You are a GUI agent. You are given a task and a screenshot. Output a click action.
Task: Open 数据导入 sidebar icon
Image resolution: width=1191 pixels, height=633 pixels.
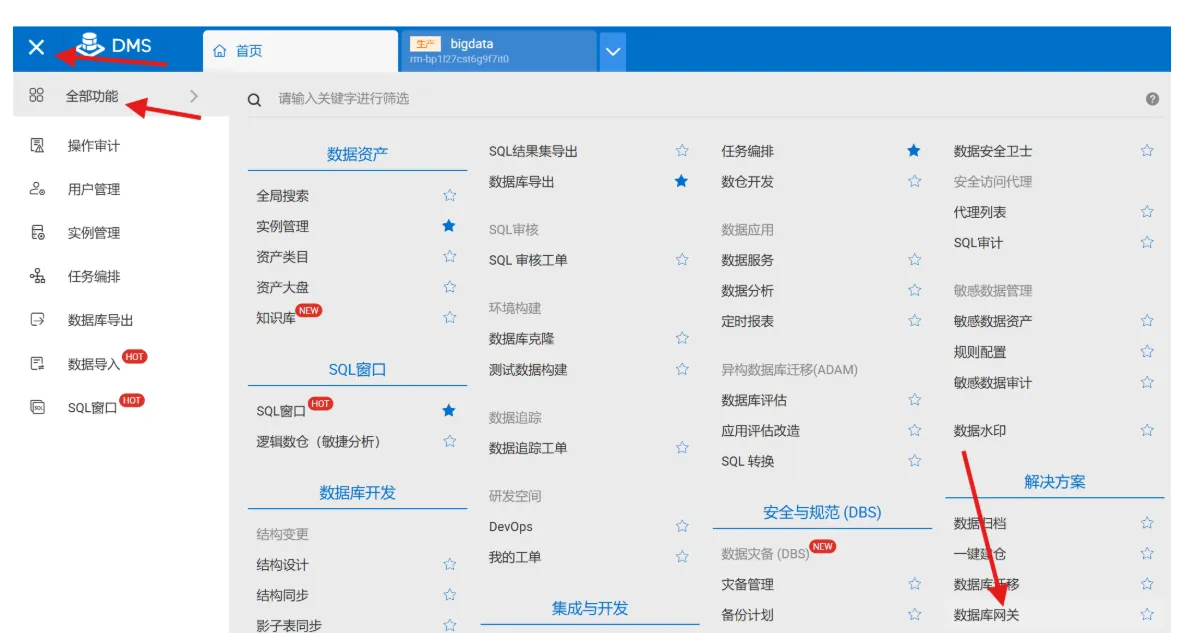tap(37, 363)
